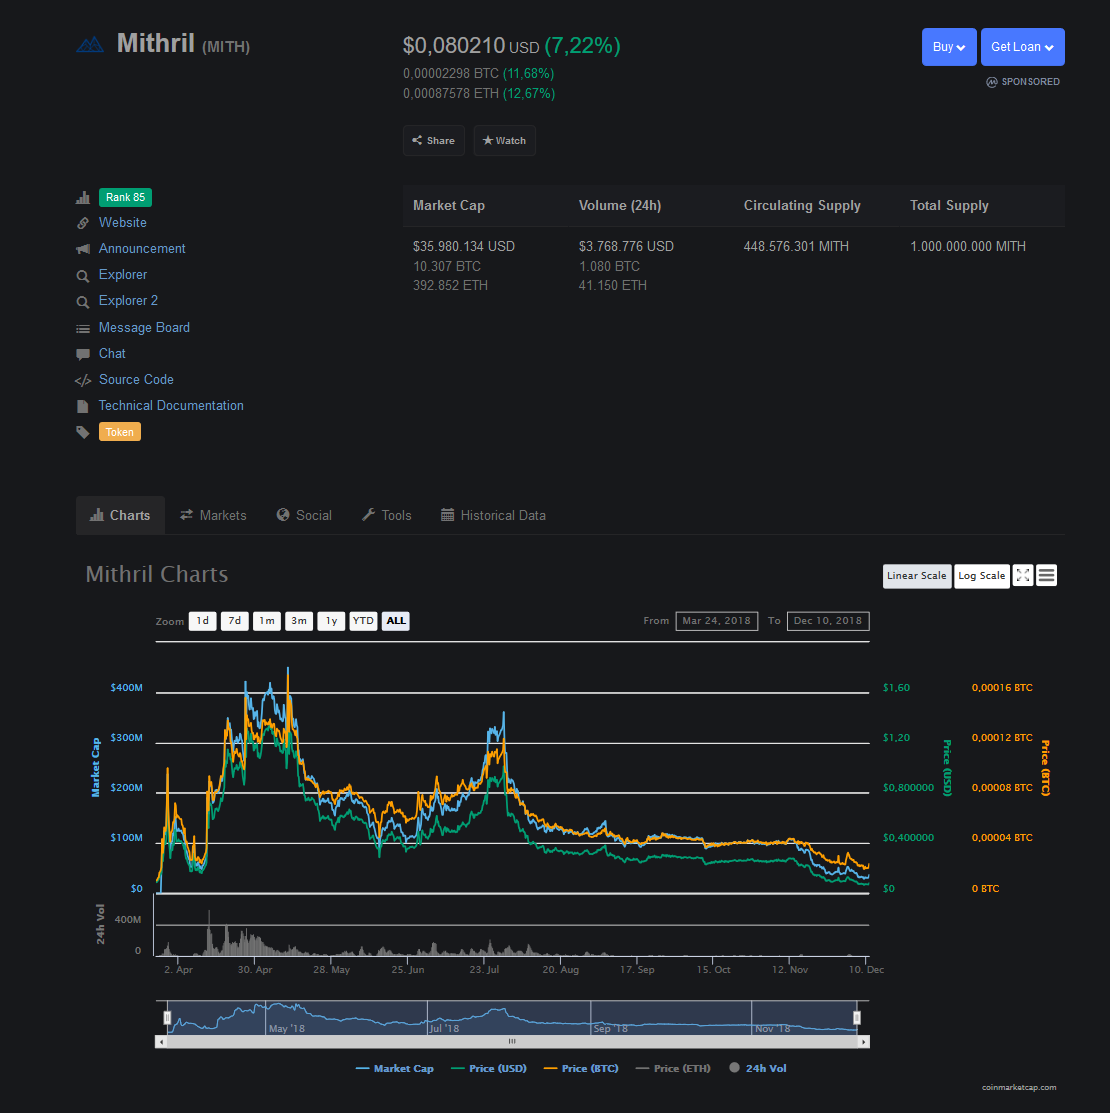Open the Chat link
Screen dimensions: 1110x1113
pos(112,353)
